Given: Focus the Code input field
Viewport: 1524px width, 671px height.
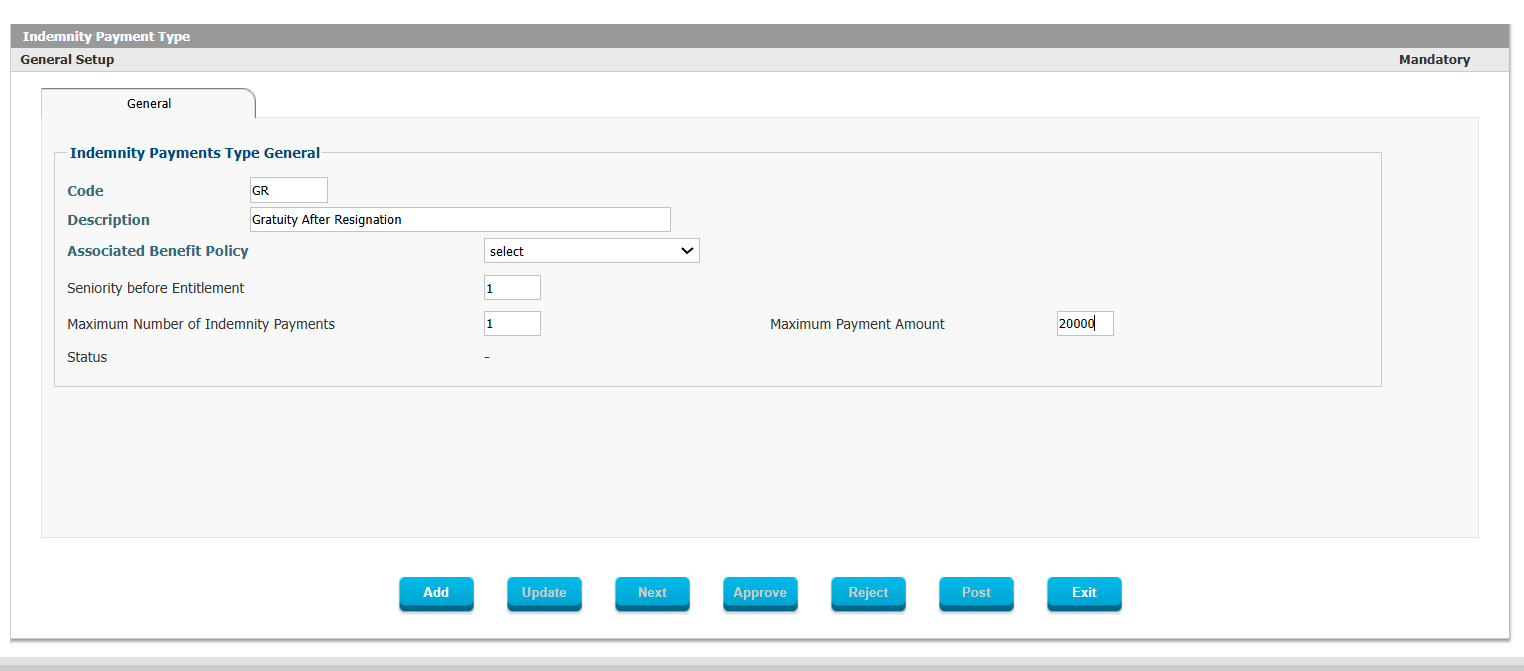Looking at the screenshot, I should (288, 190).
